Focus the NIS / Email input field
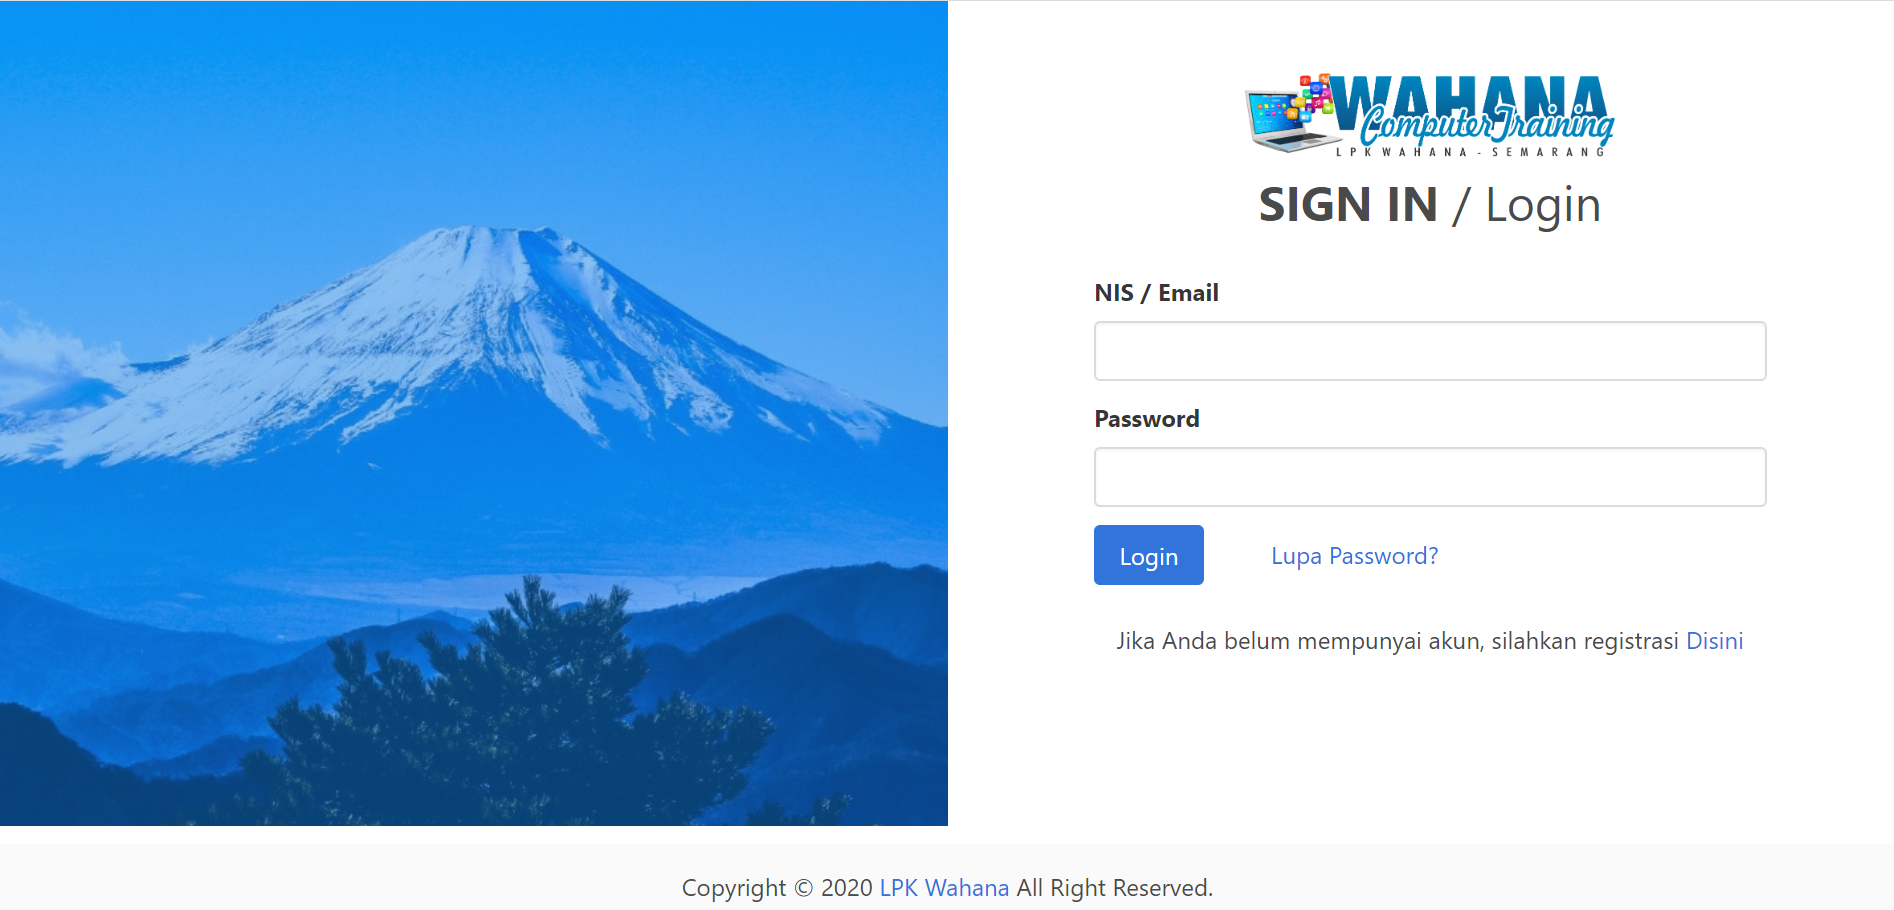This screenshot has width=1894, height=910. [1430, 351]
